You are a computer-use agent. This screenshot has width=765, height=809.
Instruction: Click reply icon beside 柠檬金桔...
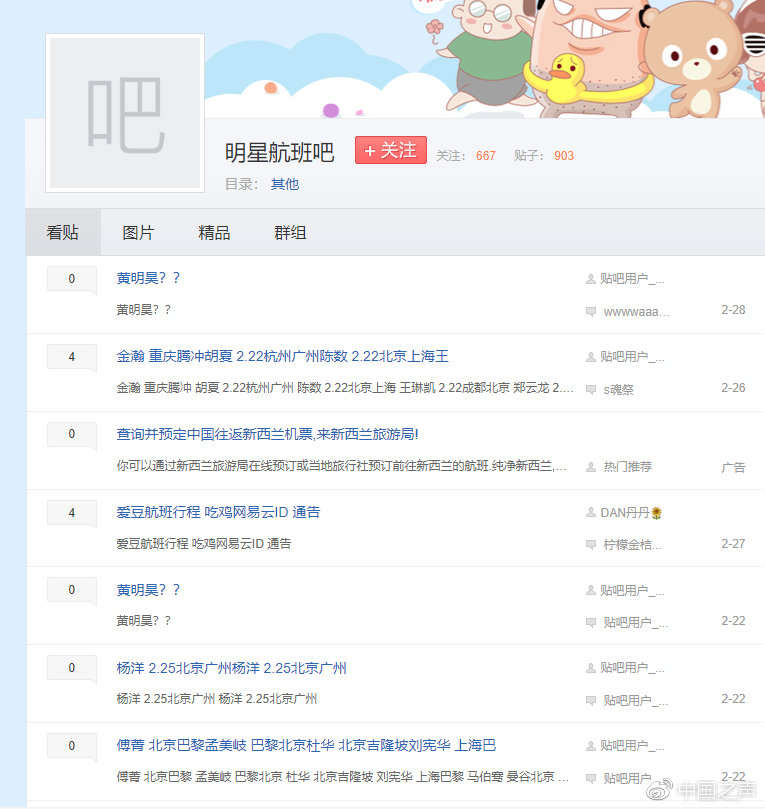tap(591, 545)
